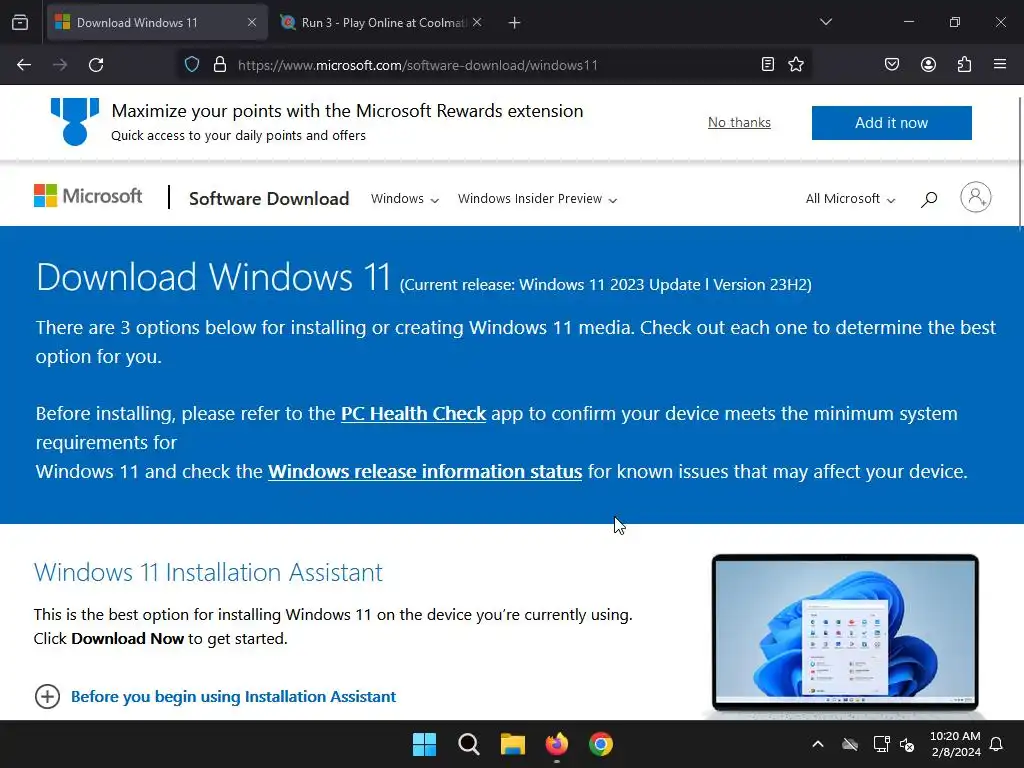Click the Microsoft Rewards medal icon
The image size is (1024, 768).
click(x=75, y=121)
